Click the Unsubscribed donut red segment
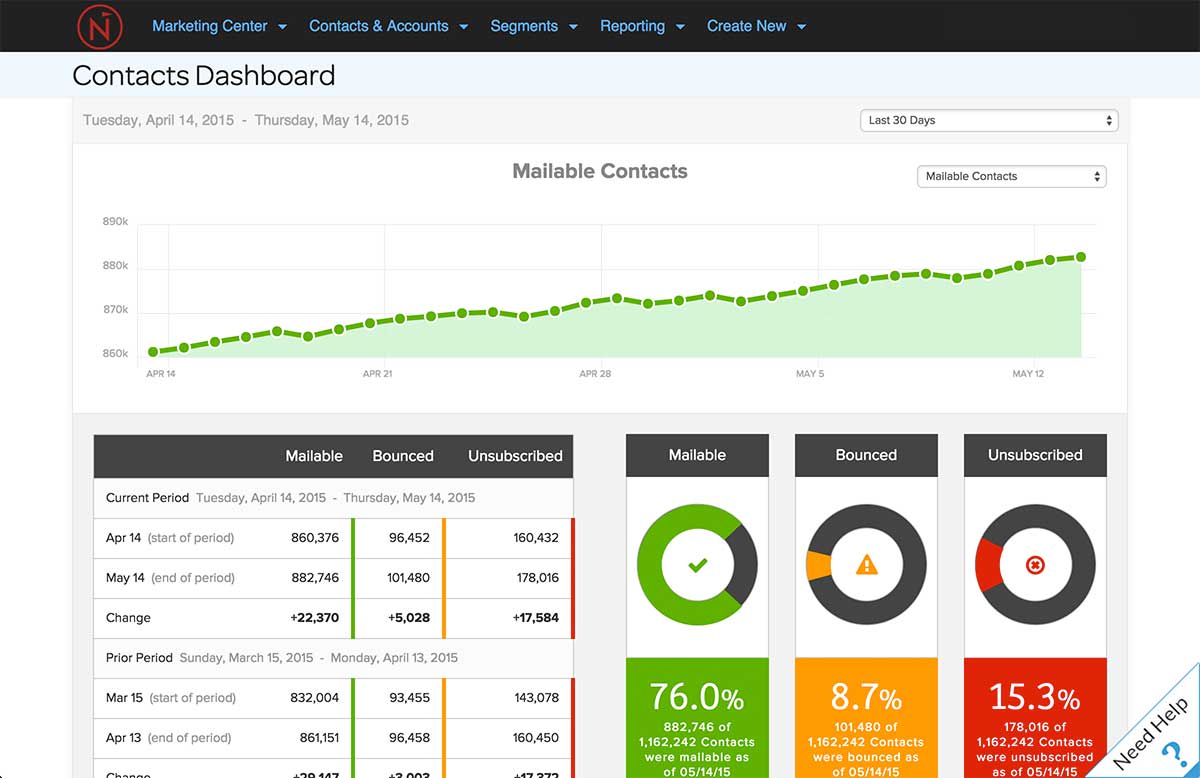This screenshot has width=1200, height=778. [x=986, y=565]
